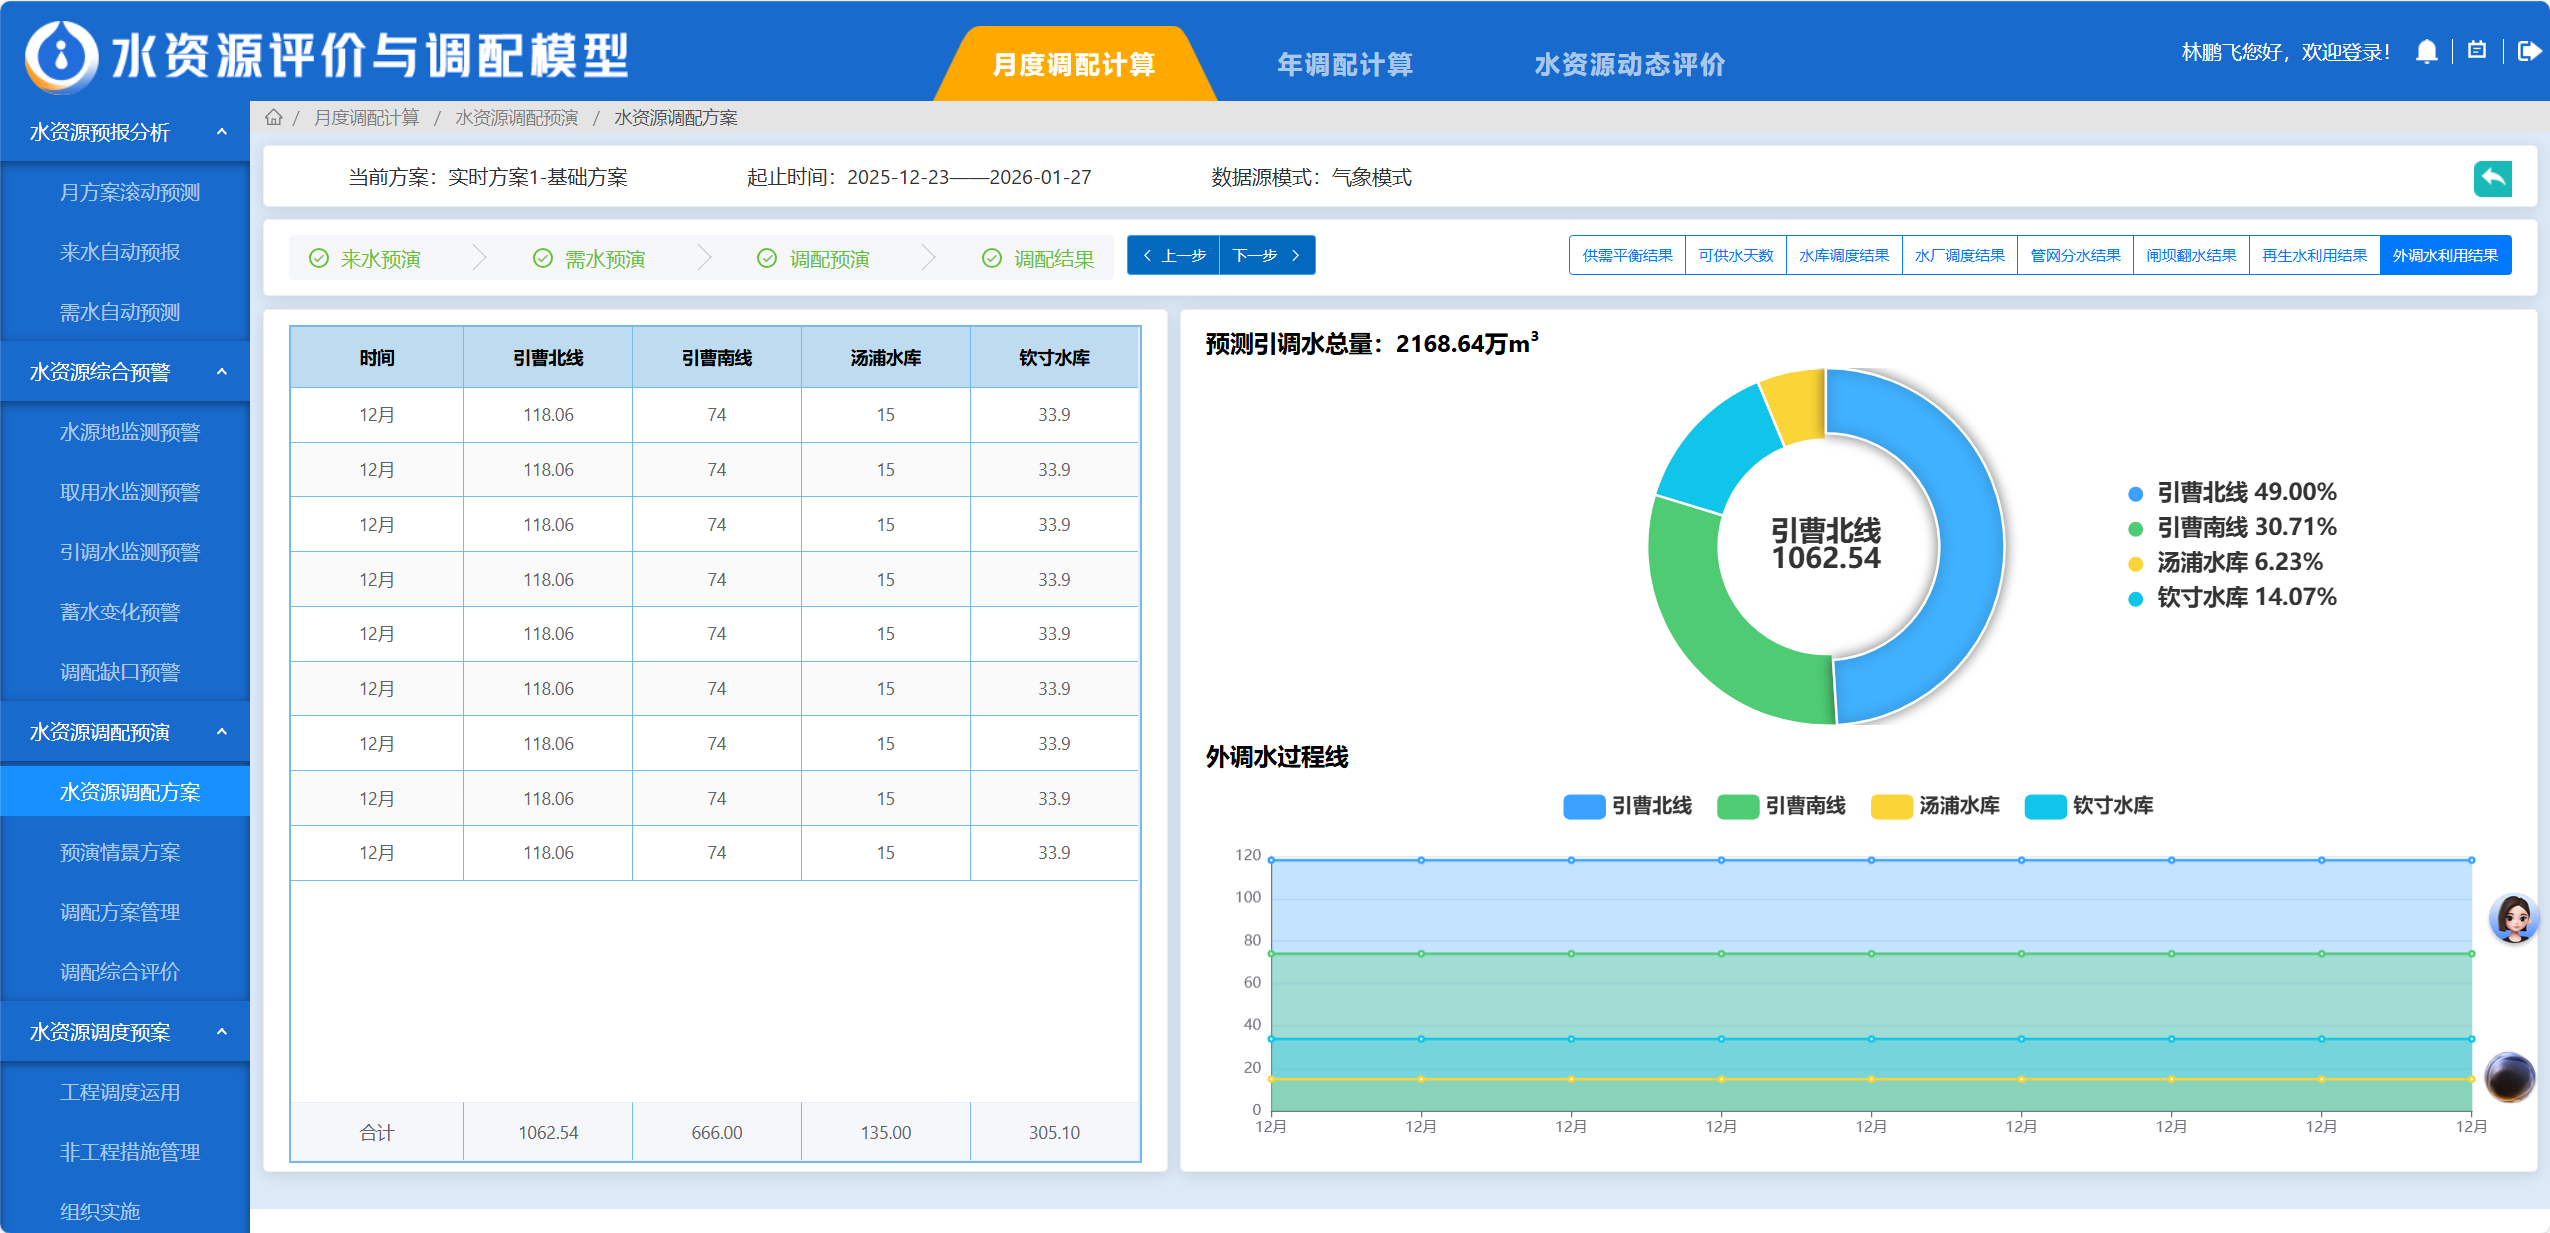Click the 上一步 button
Image resolution: width=2550 pixels, height=1233 pixels.
1174,256
